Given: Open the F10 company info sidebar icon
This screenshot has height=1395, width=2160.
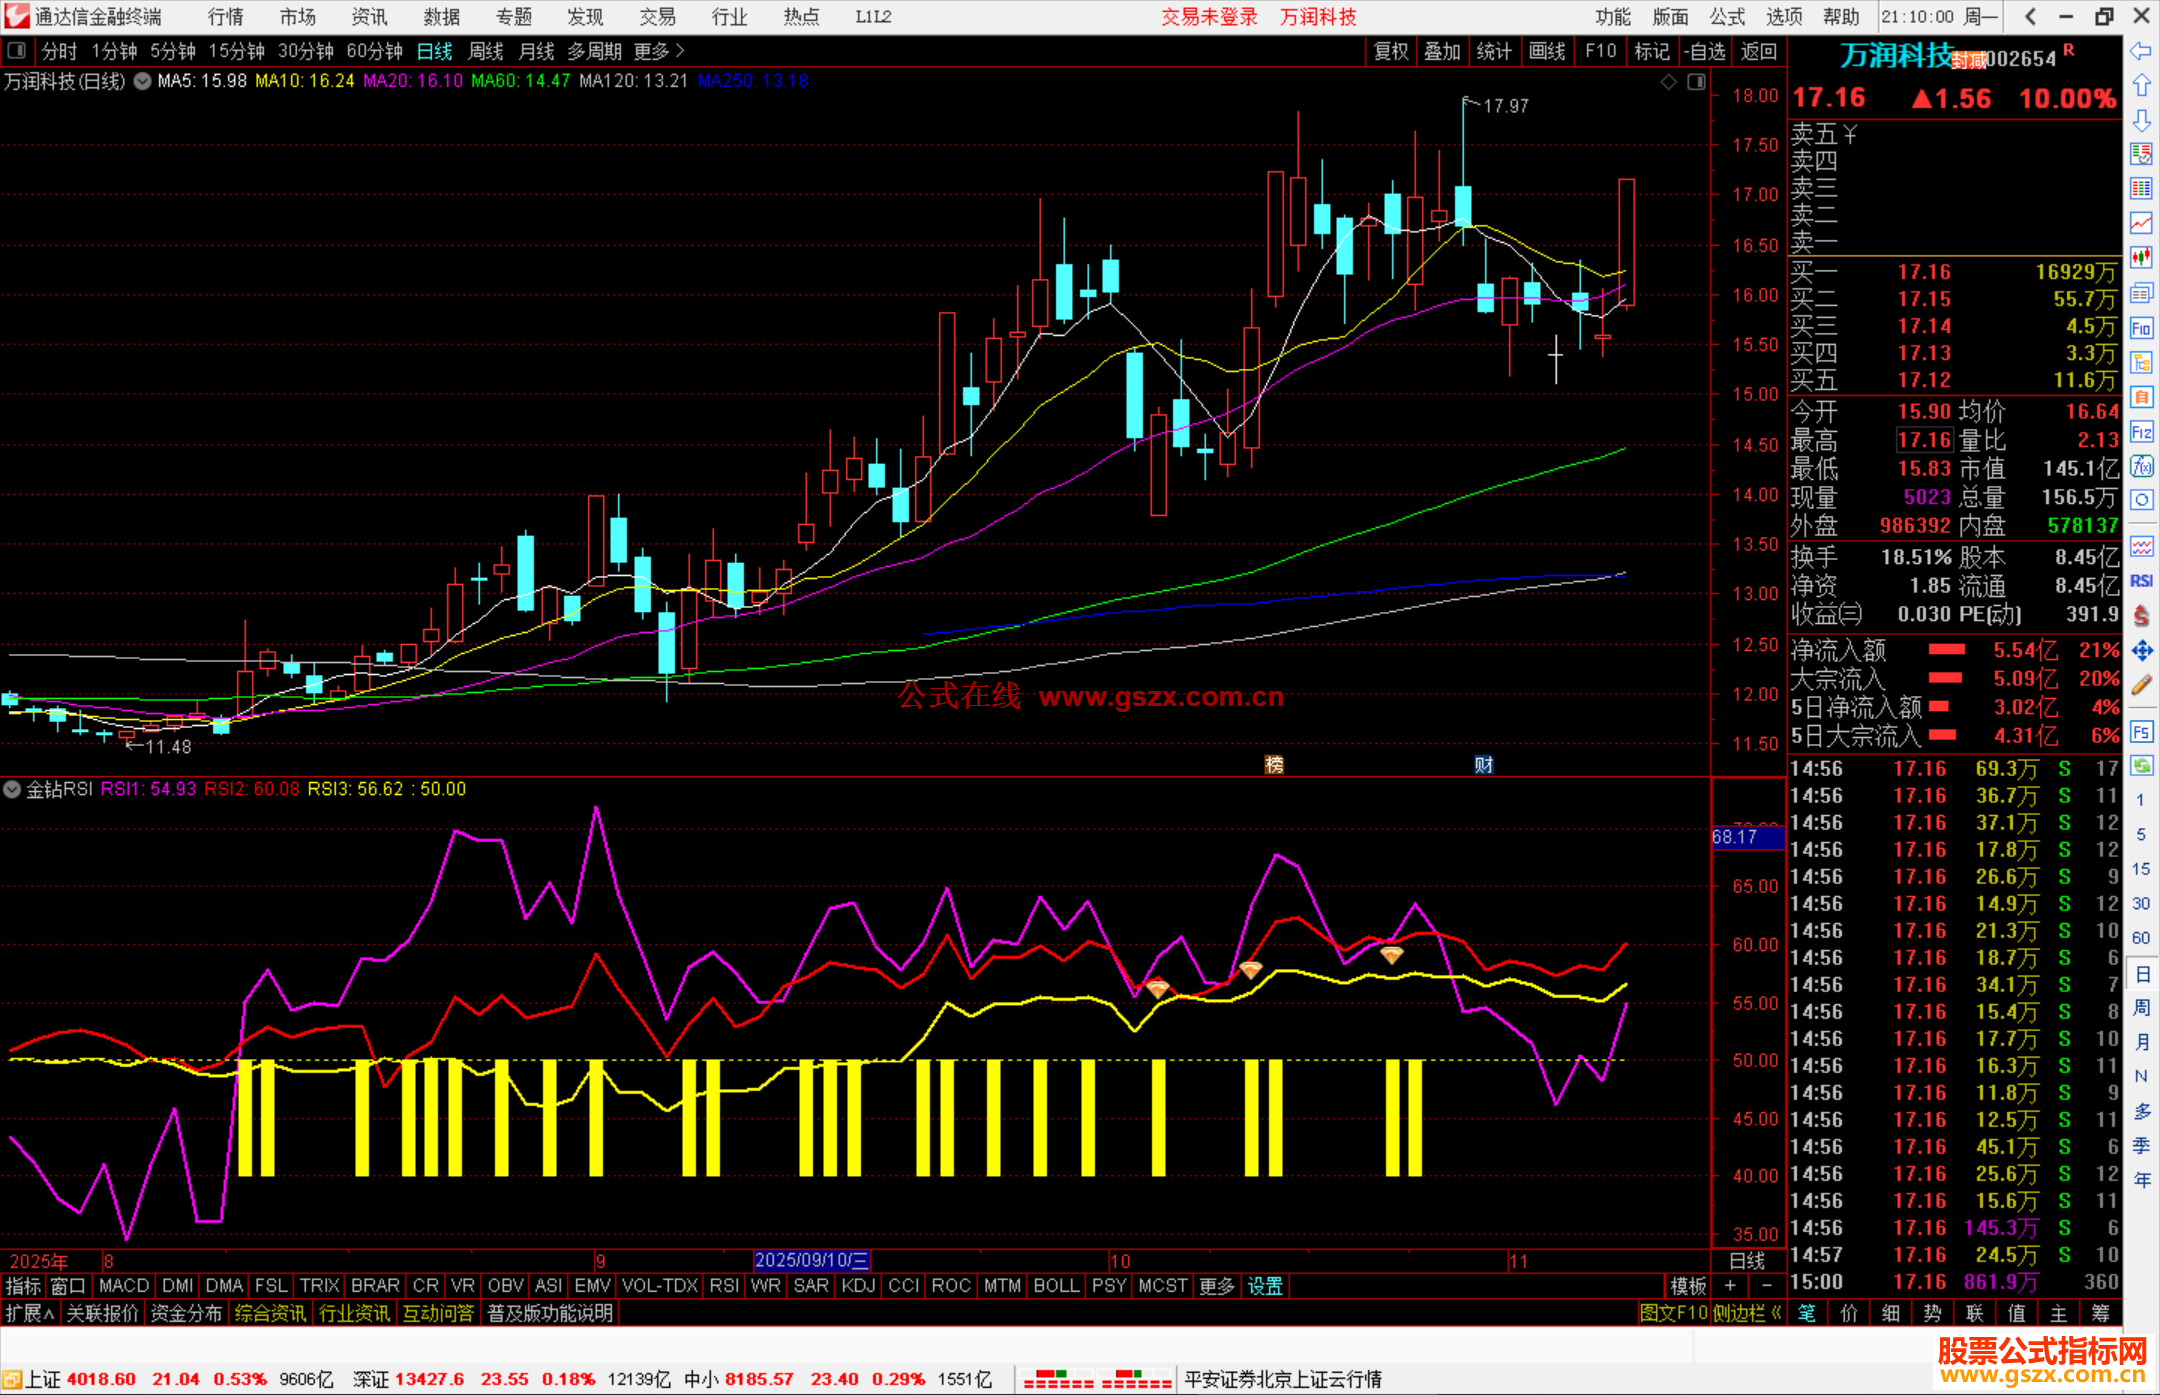Looking at the screenshot, I should 2141,328.
